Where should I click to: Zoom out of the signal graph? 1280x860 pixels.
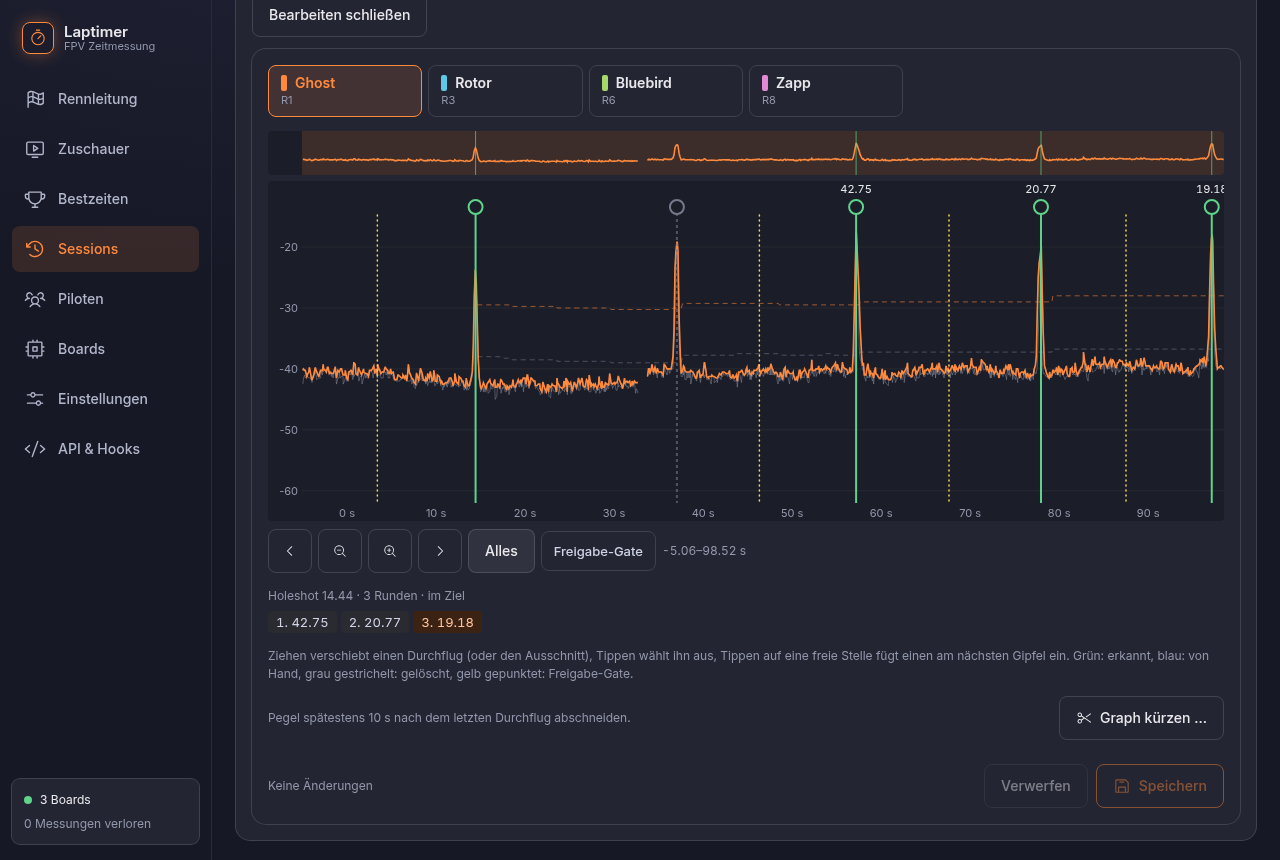tap(340, 551)
